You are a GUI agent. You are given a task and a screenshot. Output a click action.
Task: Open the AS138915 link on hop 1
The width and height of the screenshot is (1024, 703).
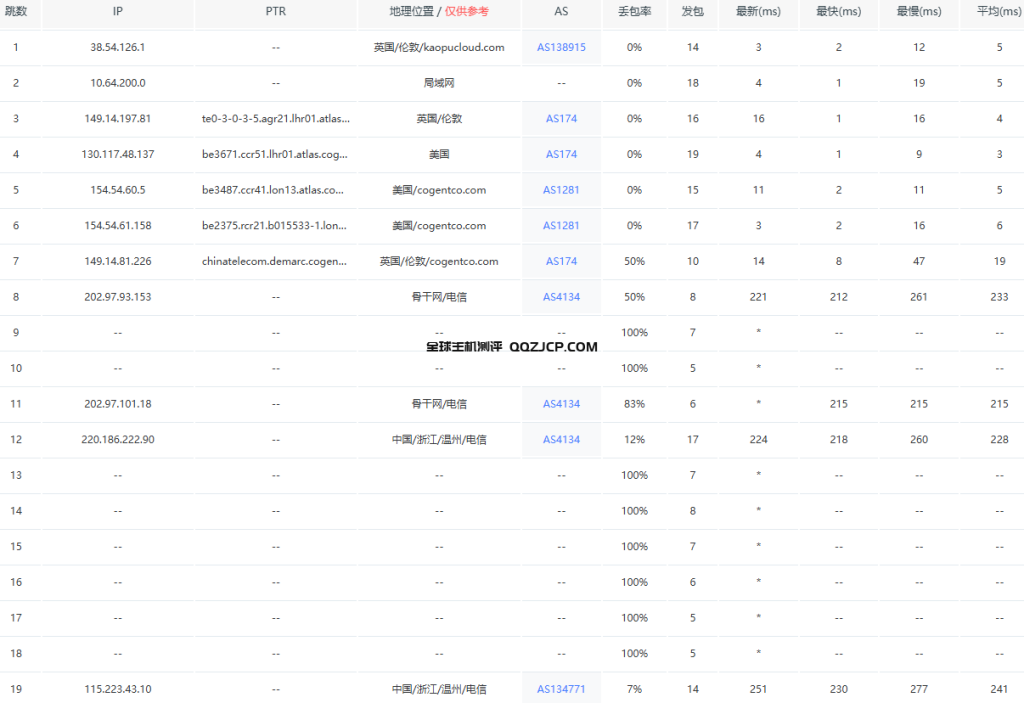560,47
